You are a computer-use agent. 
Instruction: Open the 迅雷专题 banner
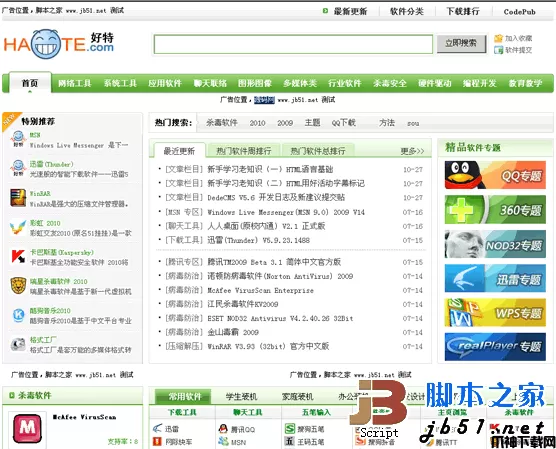pyautogui.click(x=495, y=278)
